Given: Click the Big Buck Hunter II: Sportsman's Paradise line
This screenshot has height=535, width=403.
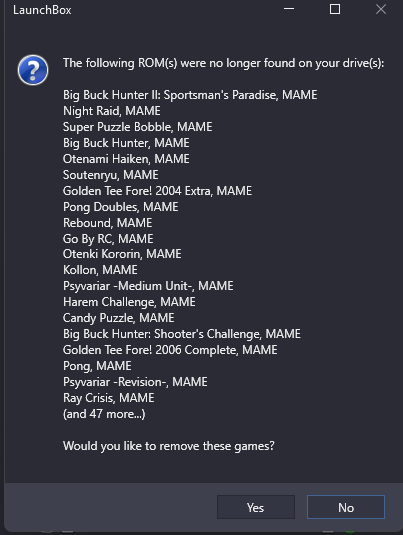Looking at the screenshot, I should [190, 95].
